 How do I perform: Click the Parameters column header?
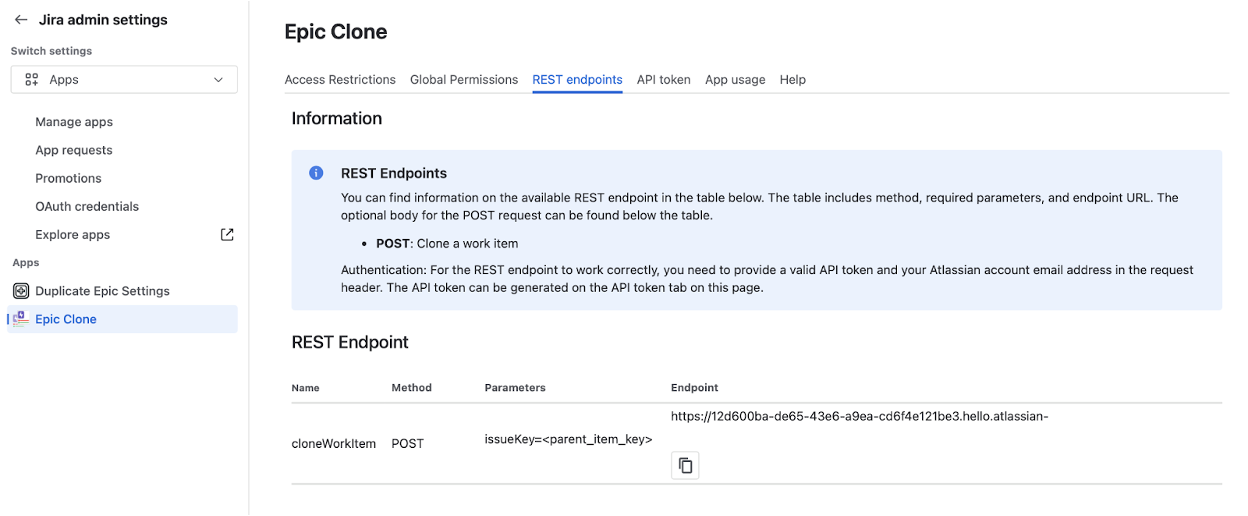[515, 388]
